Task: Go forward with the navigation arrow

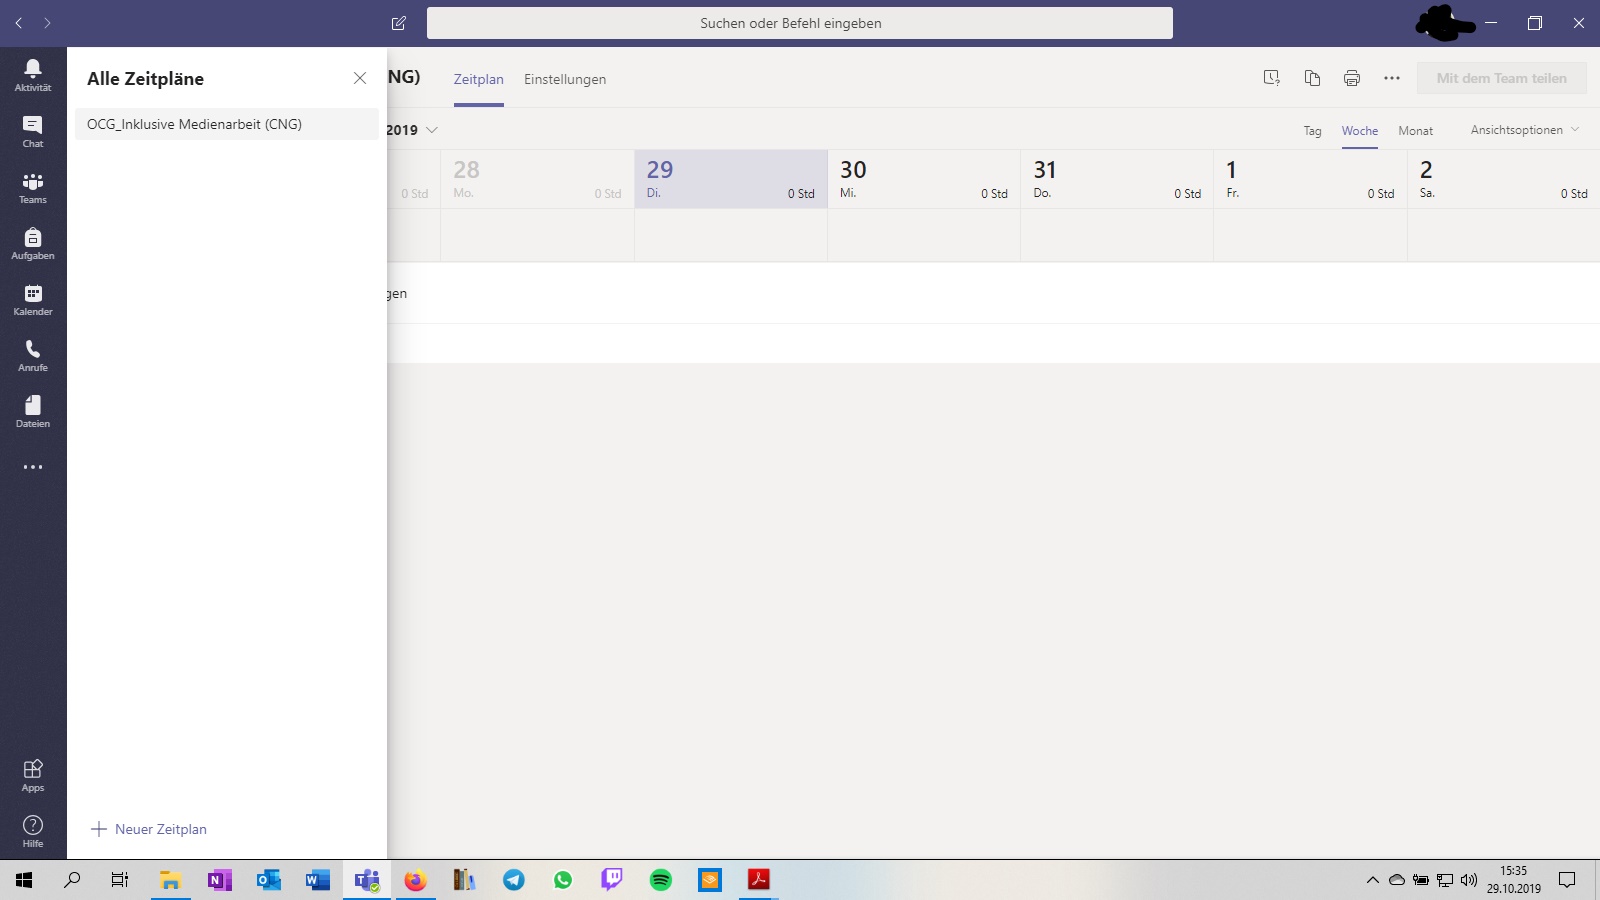Action: (47, 23)
